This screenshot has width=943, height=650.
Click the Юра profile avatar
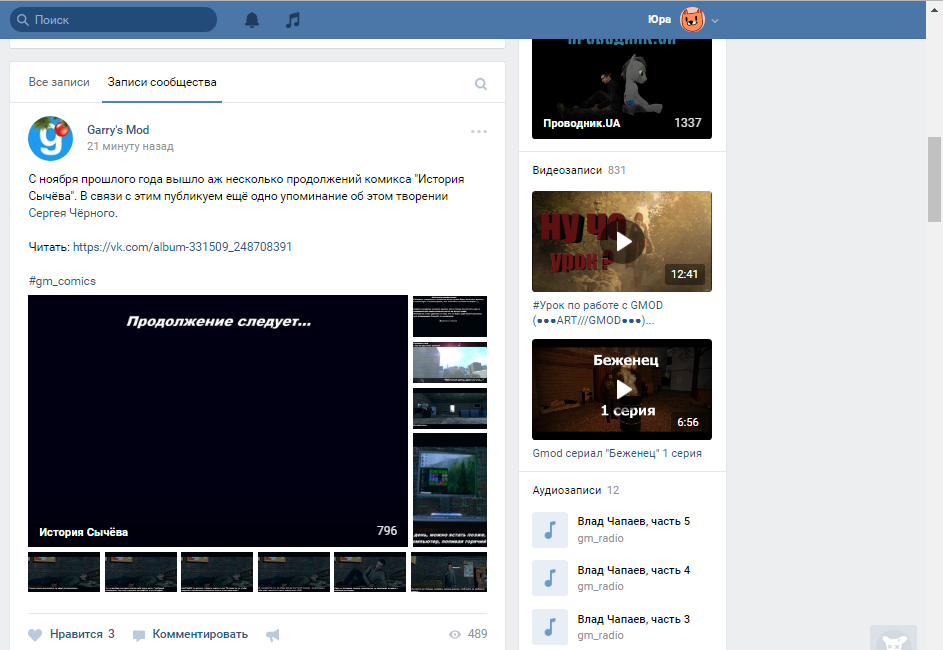692,20
